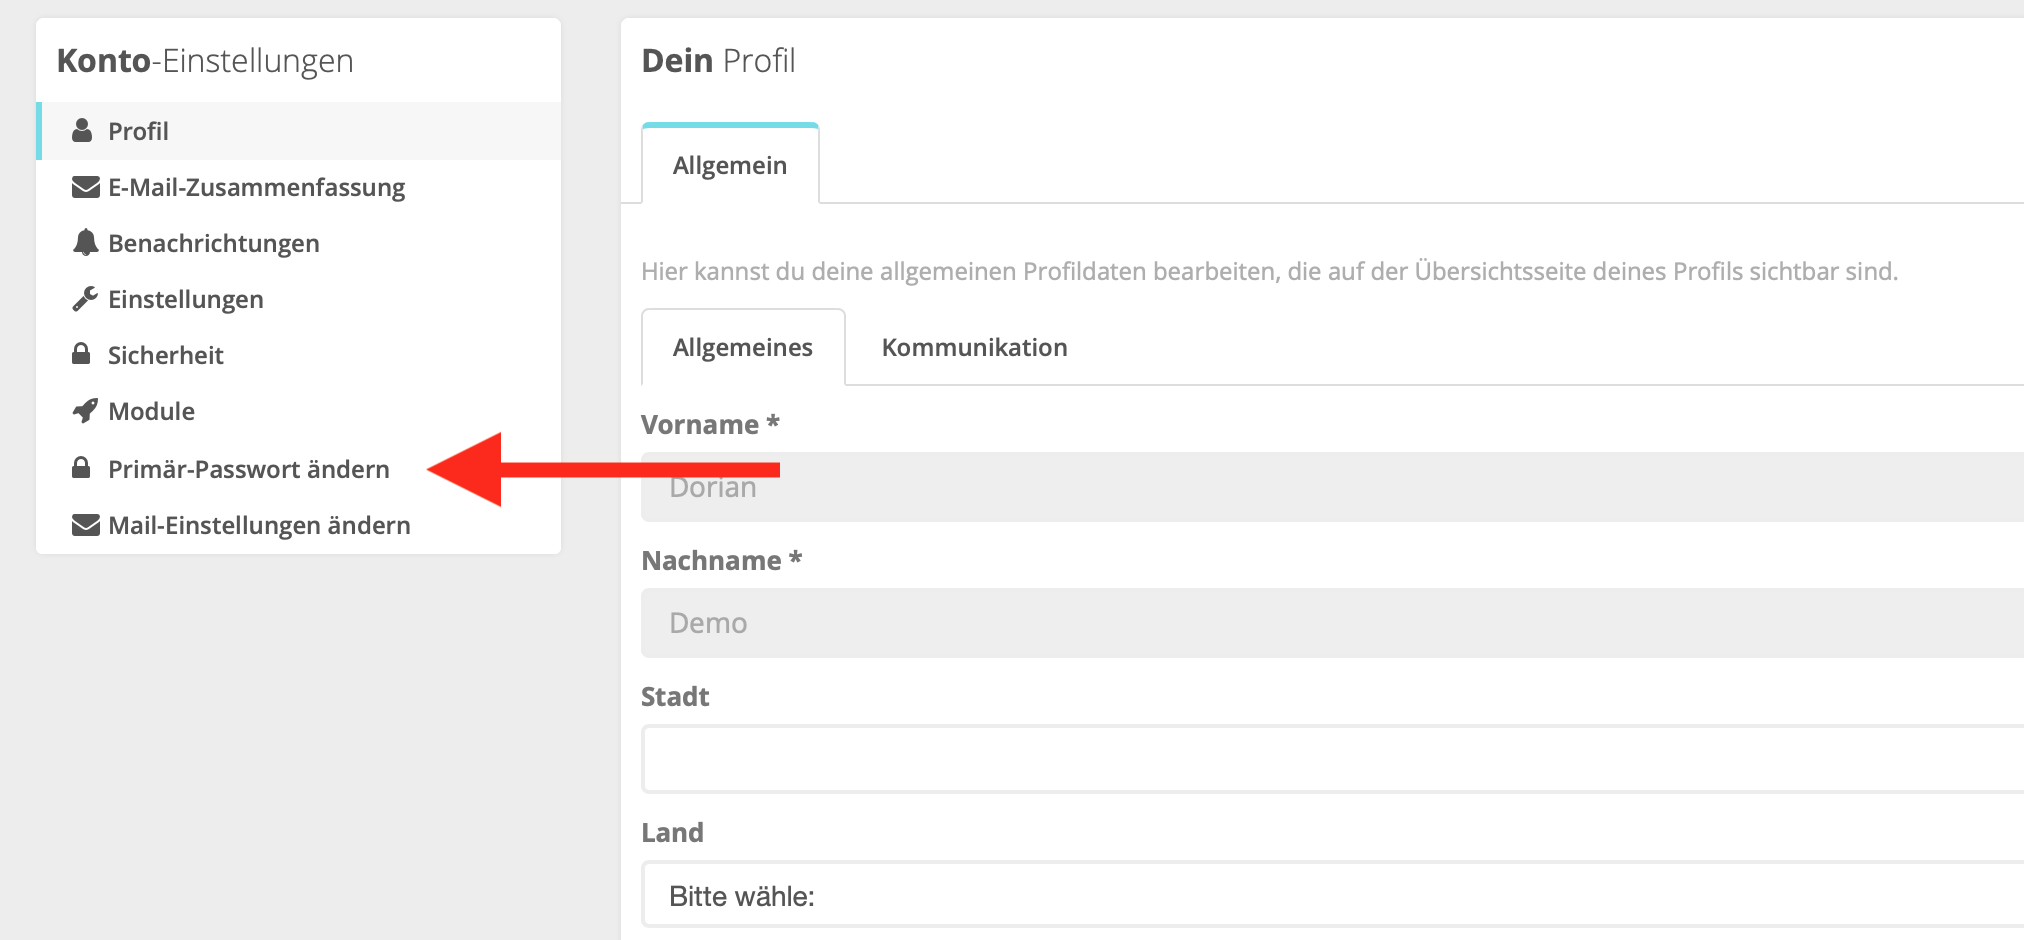Click the Sicherheit lock icon

[x=82, y=354]
